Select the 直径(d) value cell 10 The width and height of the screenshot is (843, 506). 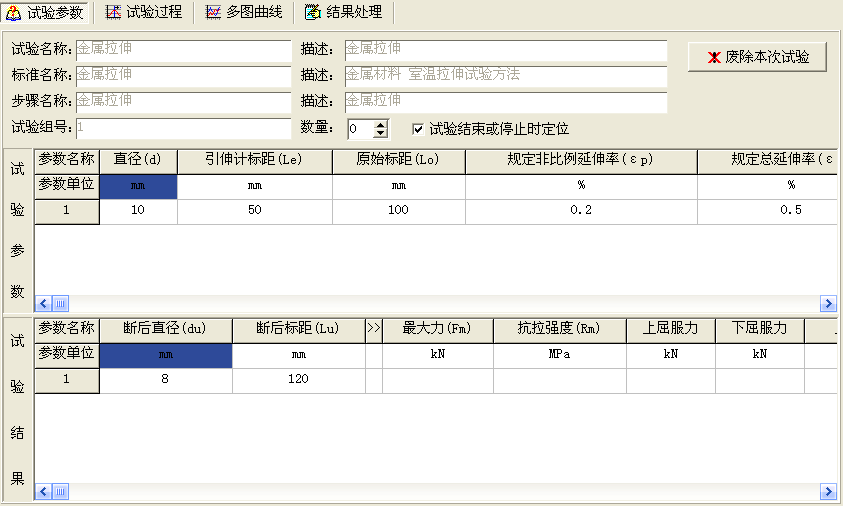point(138,211)
